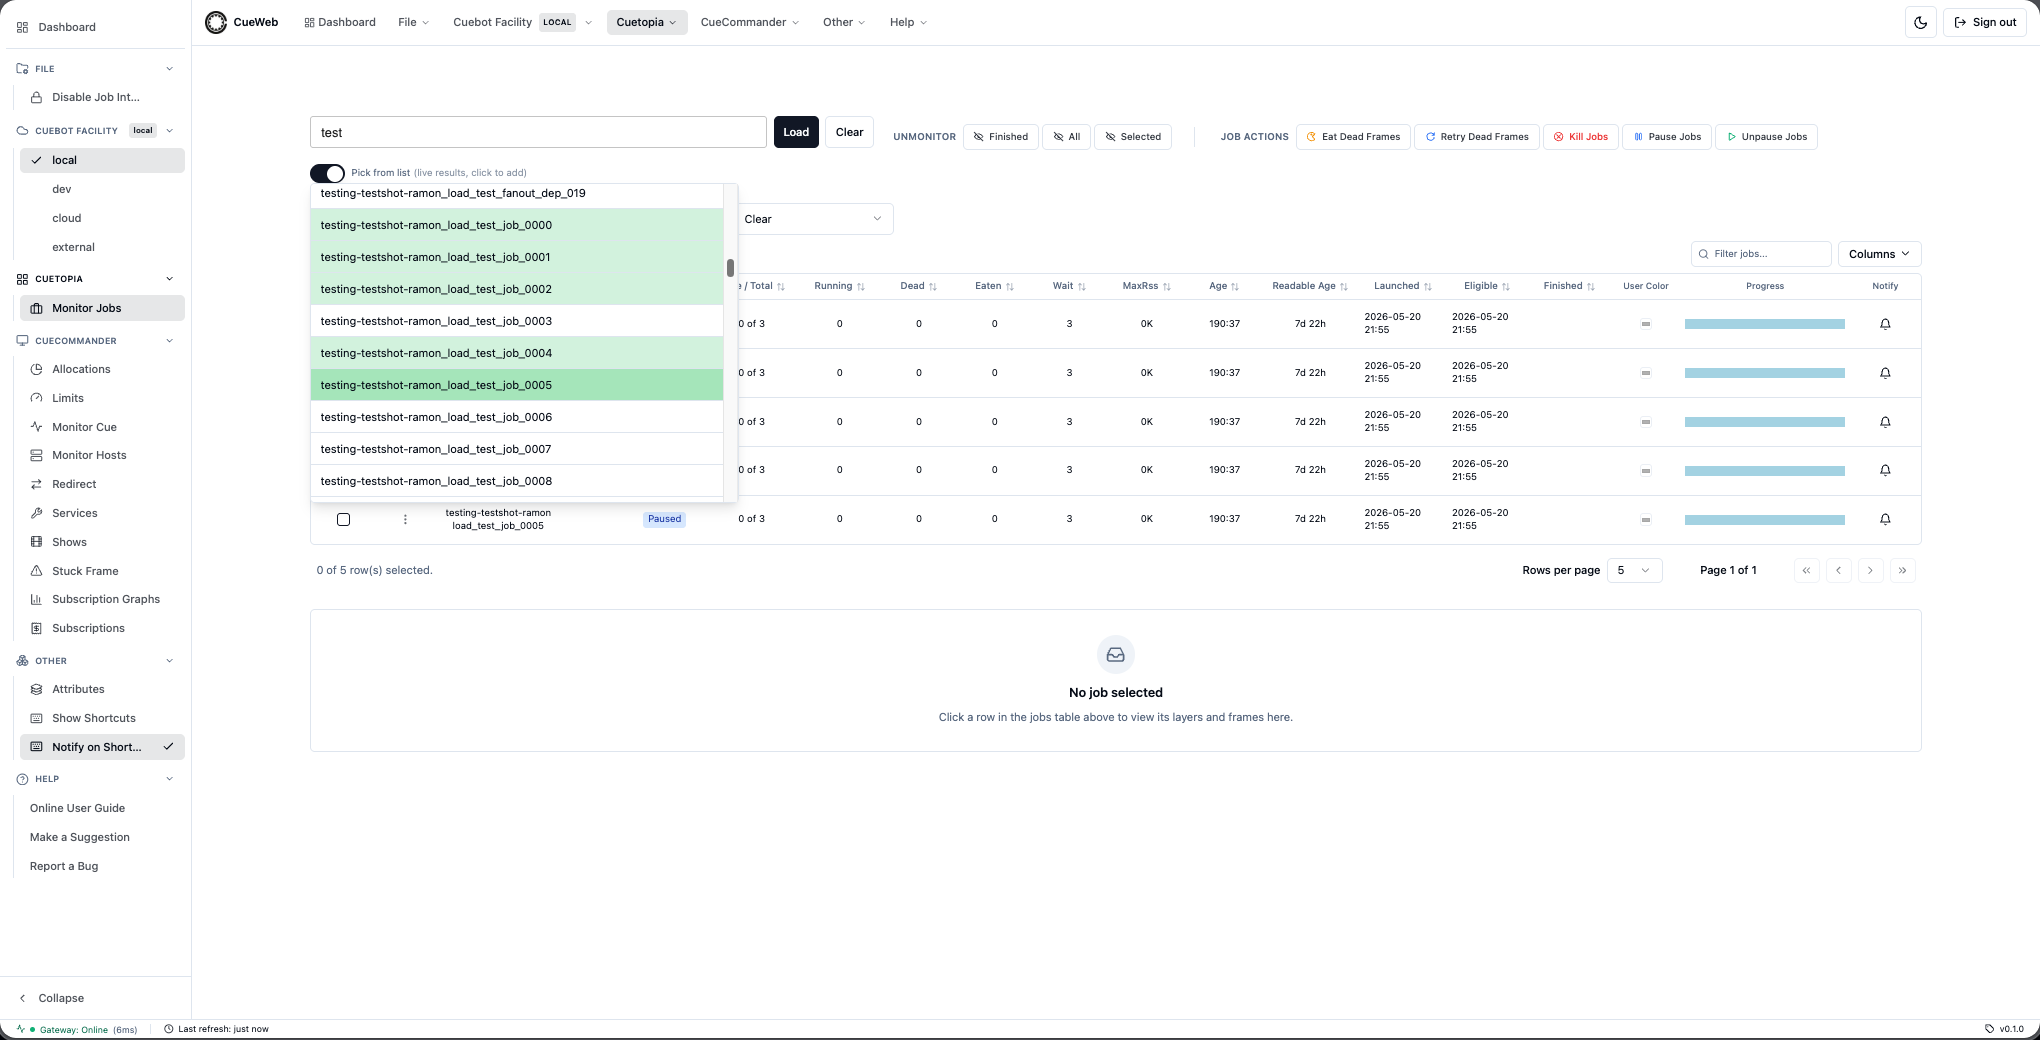Go to last page arrow

(x=1902, y=570)
